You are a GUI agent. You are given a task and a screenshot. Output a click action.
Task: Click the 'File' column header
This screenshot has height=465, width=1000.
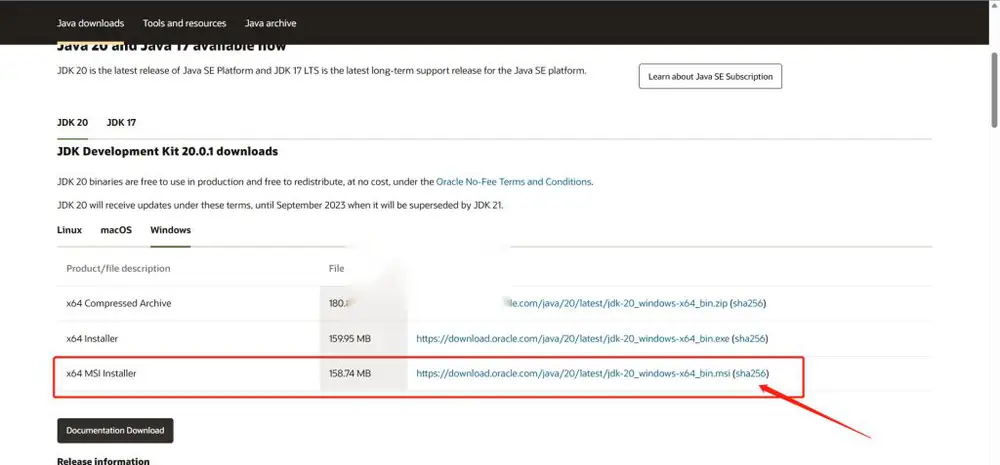point(336,269)
